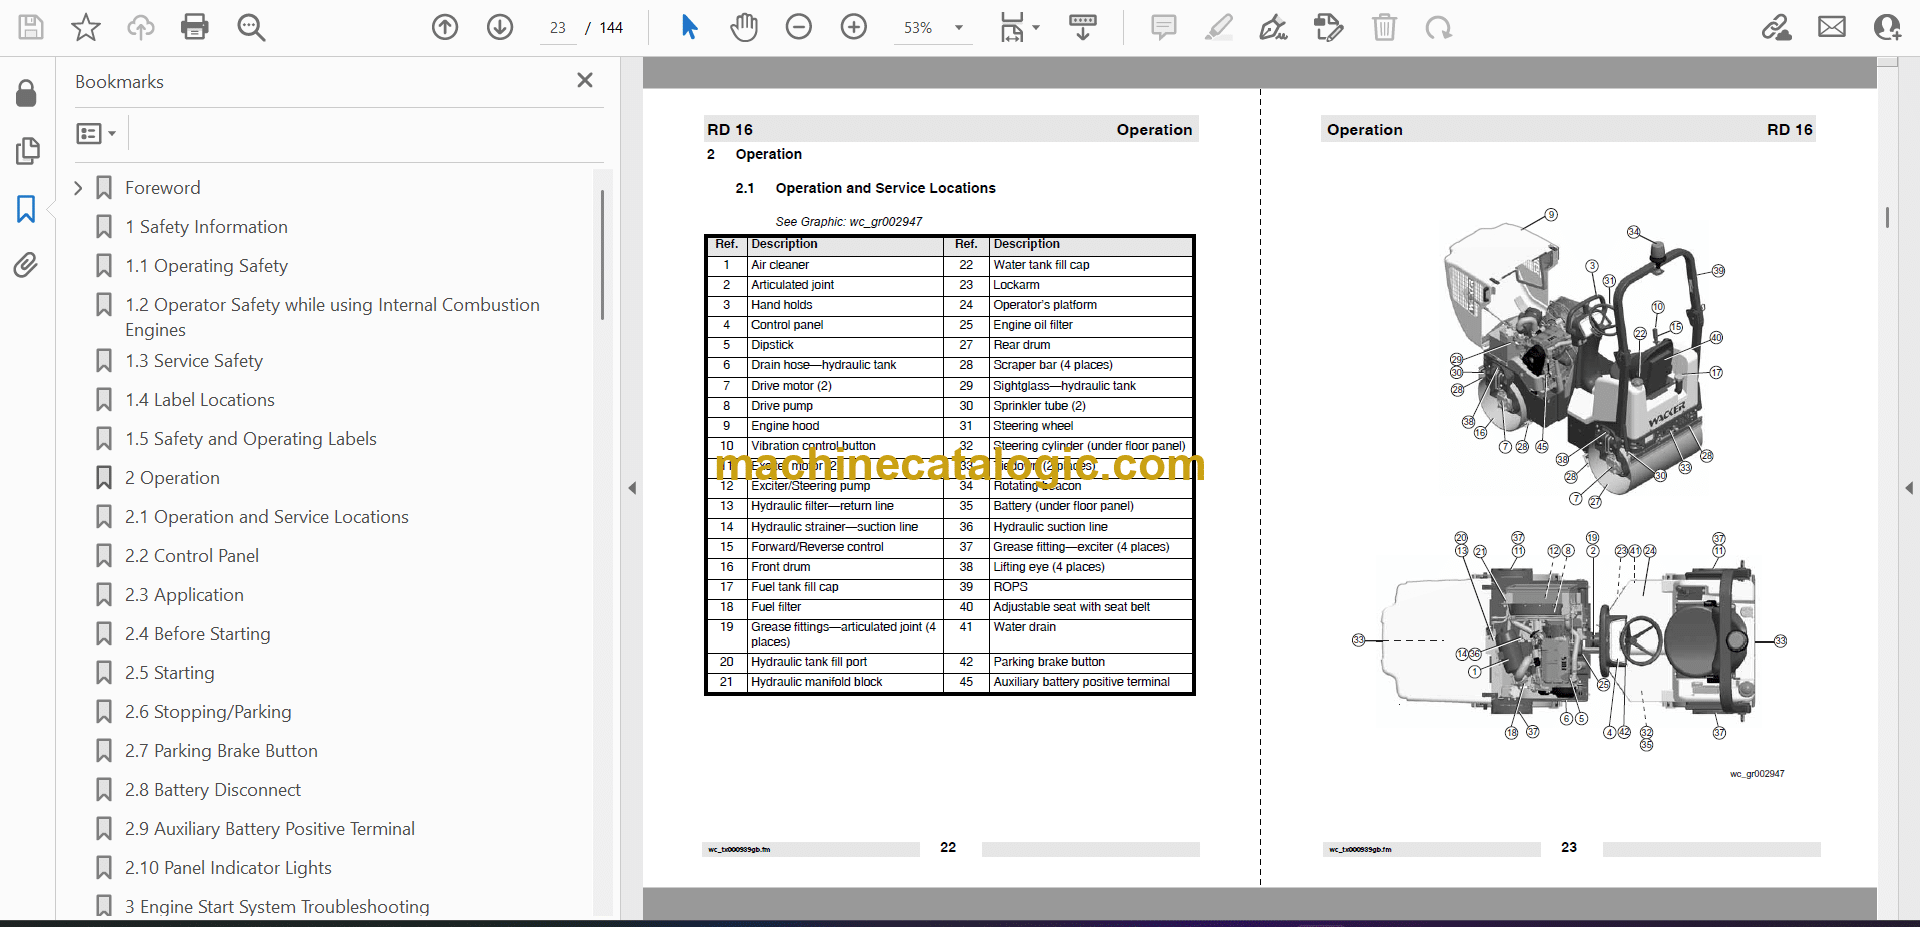This screenshot has height=927, width=1920.
Task: Click the bookmarks panel scrollbar
Action: click(602, 255)
